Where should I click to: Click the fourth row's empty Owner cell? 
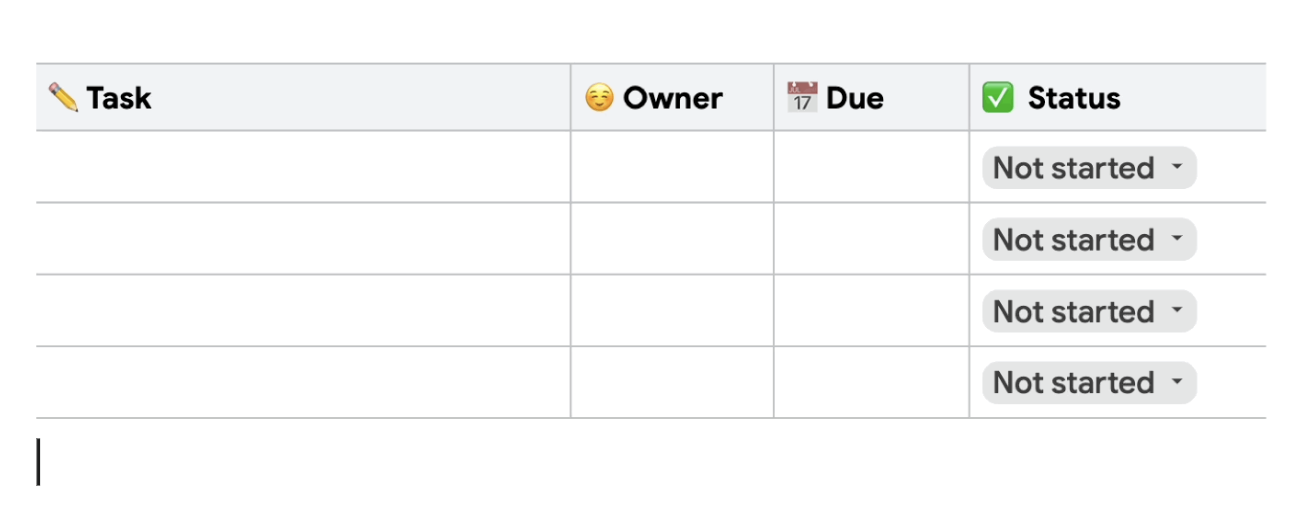click(672, 382)
